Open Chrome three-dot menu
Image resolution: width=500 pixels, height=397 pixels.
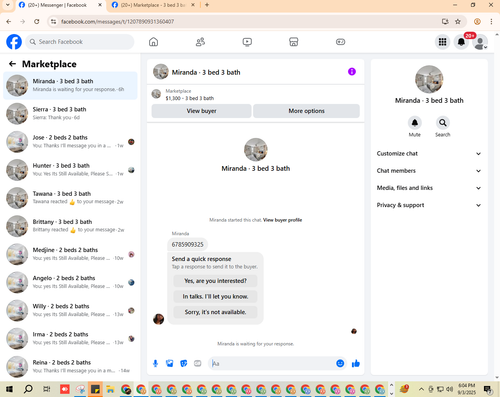click(491, 22)
